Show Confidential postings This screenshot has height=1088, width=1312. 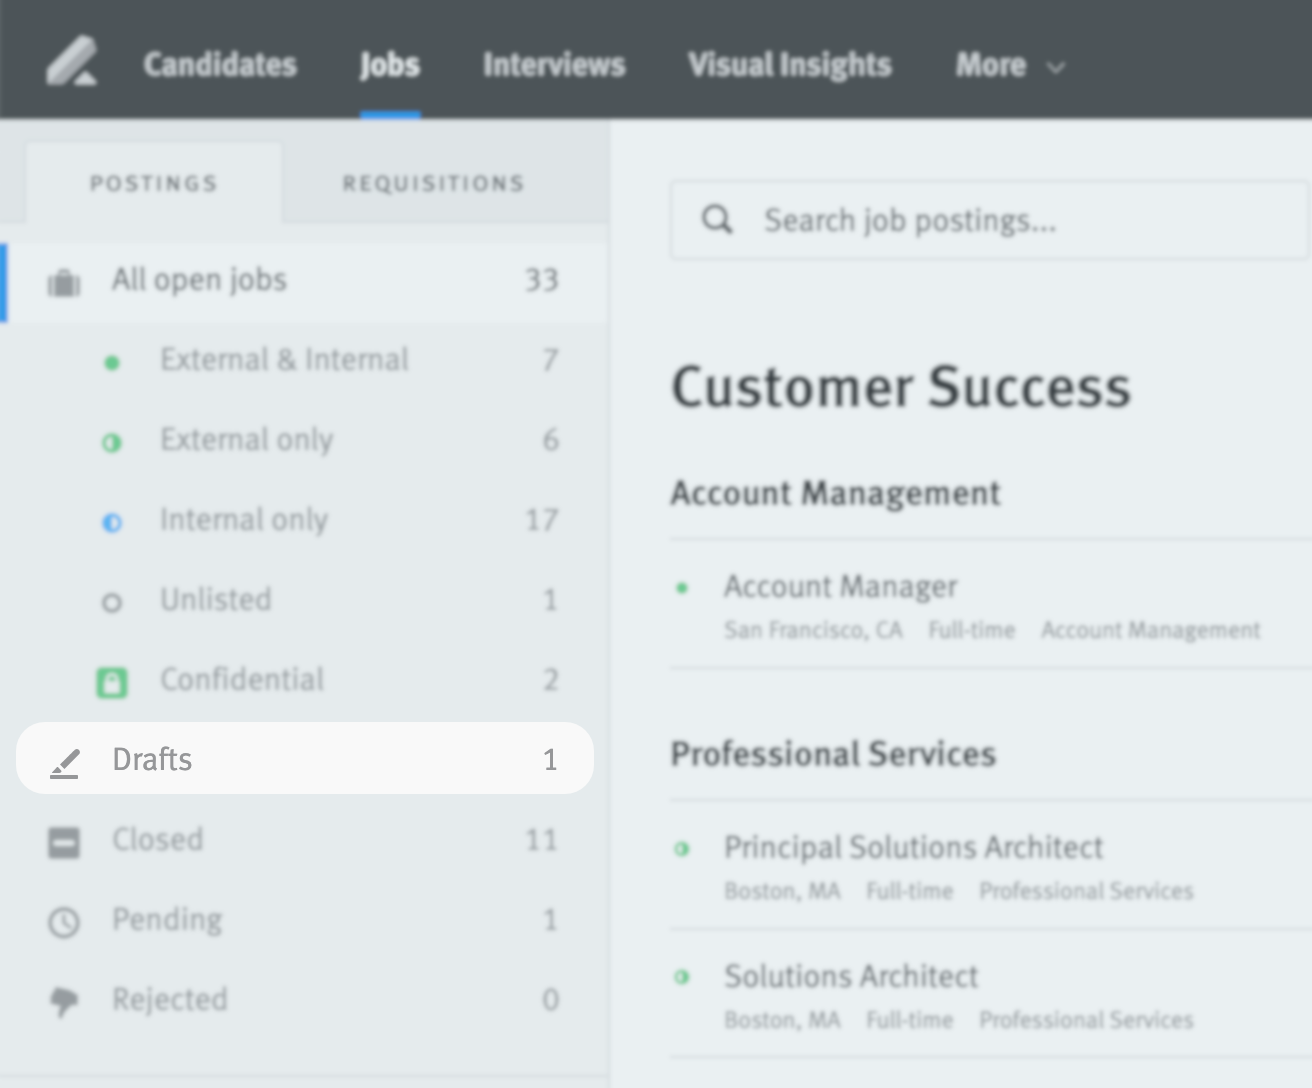304,680
